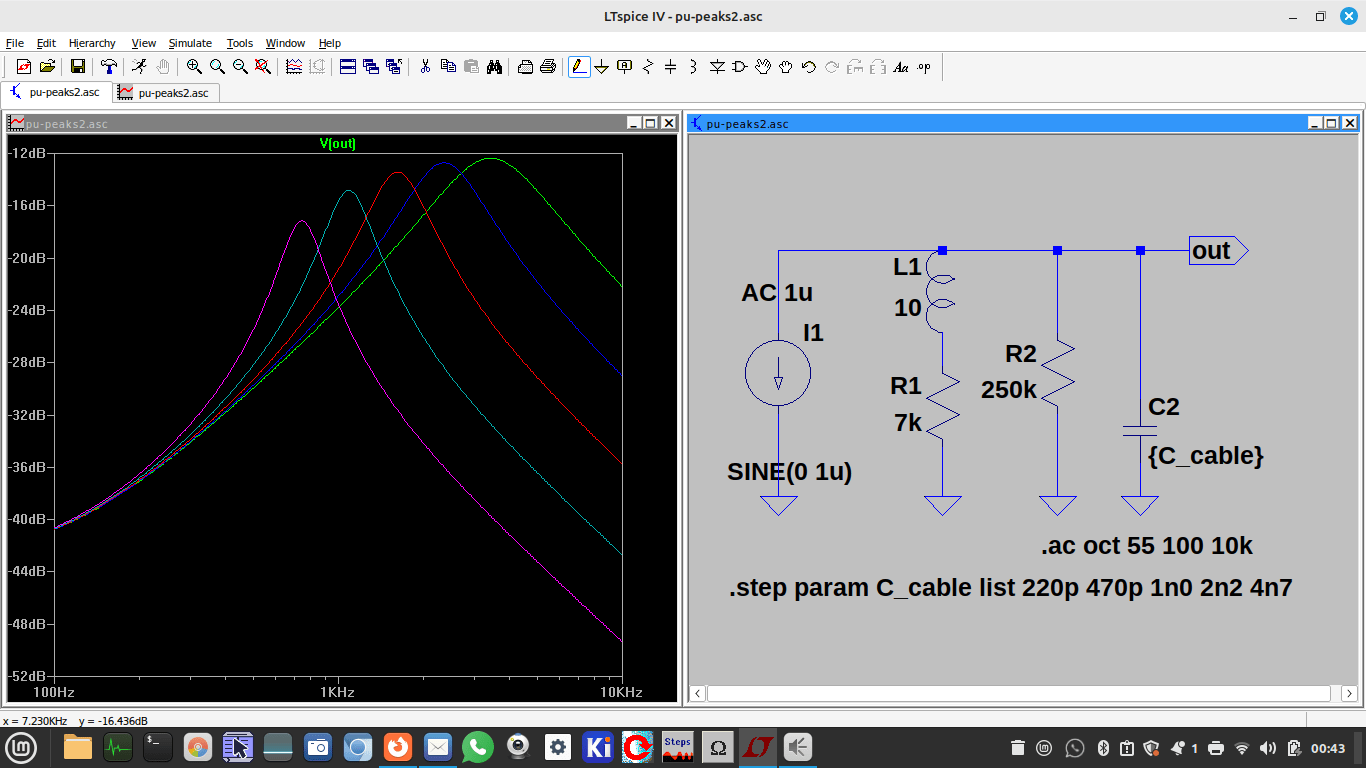This screenshot has width=1366, height=768.
Task: Click the 250k value of R2
Action: click(1009, 390)
